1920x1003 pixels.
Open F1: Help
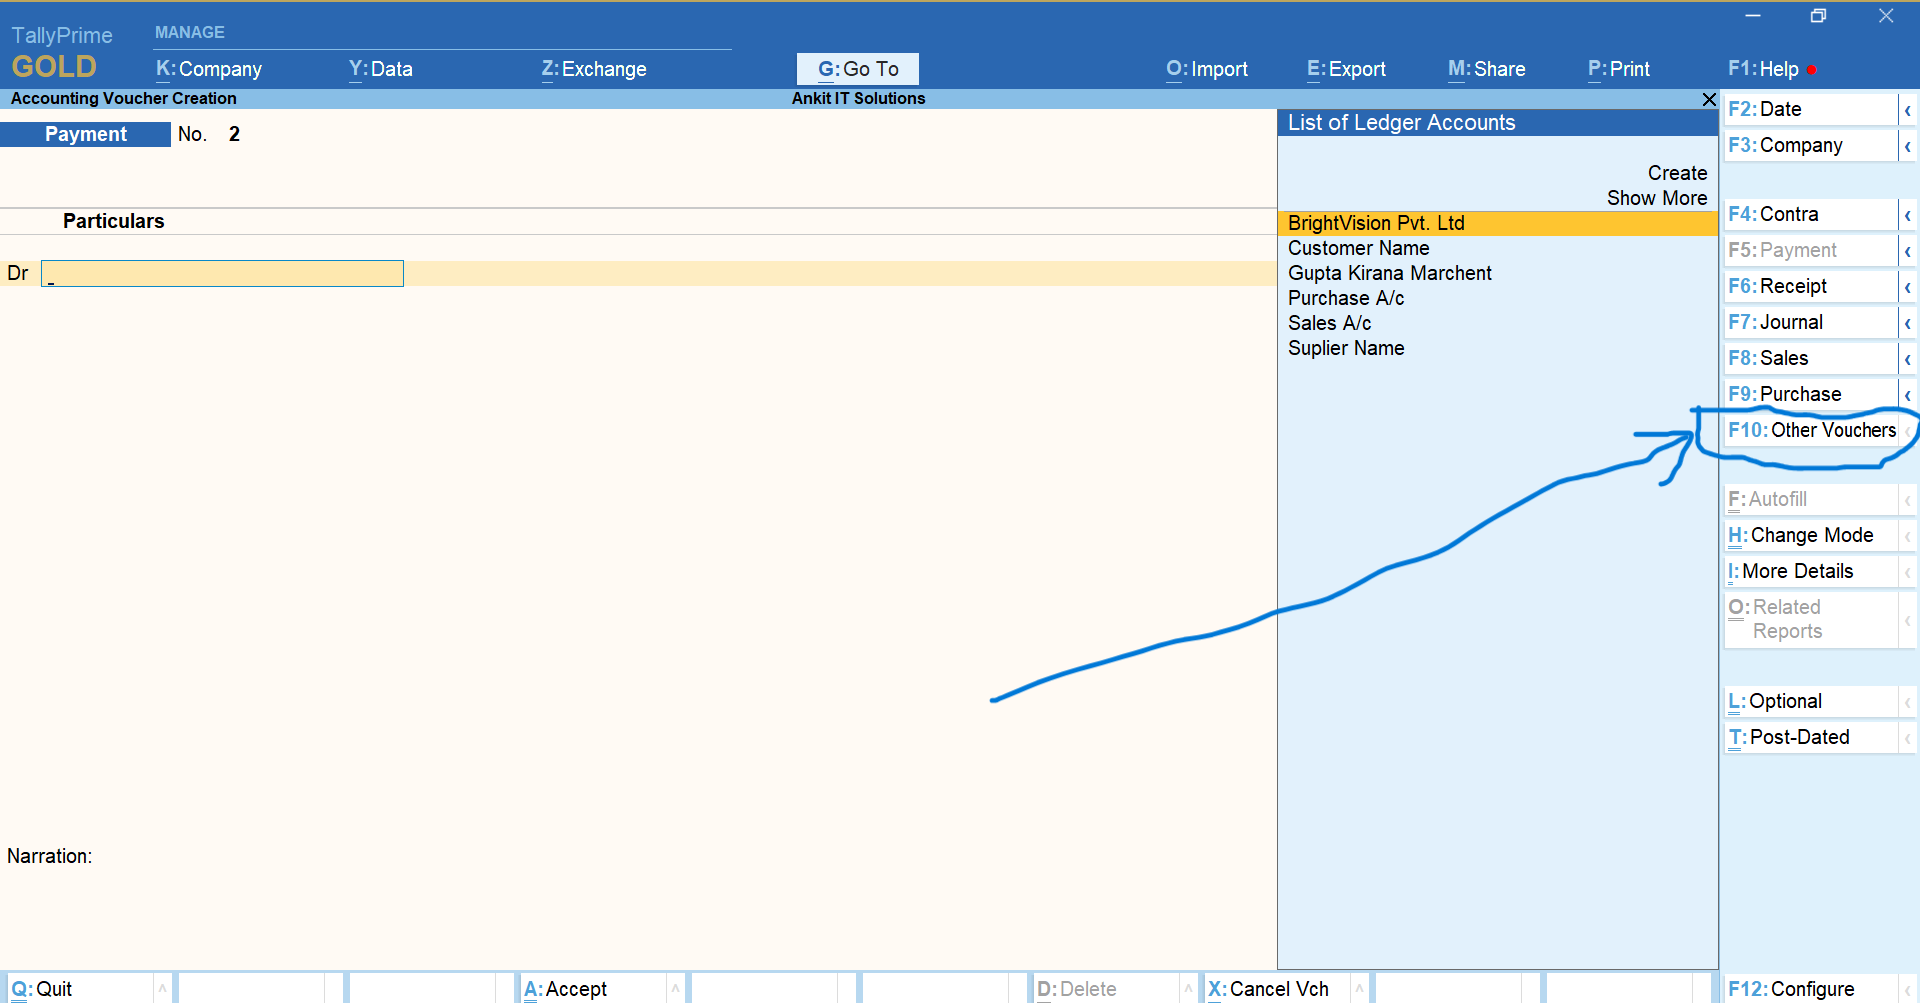pyautogui.click(x=1764, y=69)
